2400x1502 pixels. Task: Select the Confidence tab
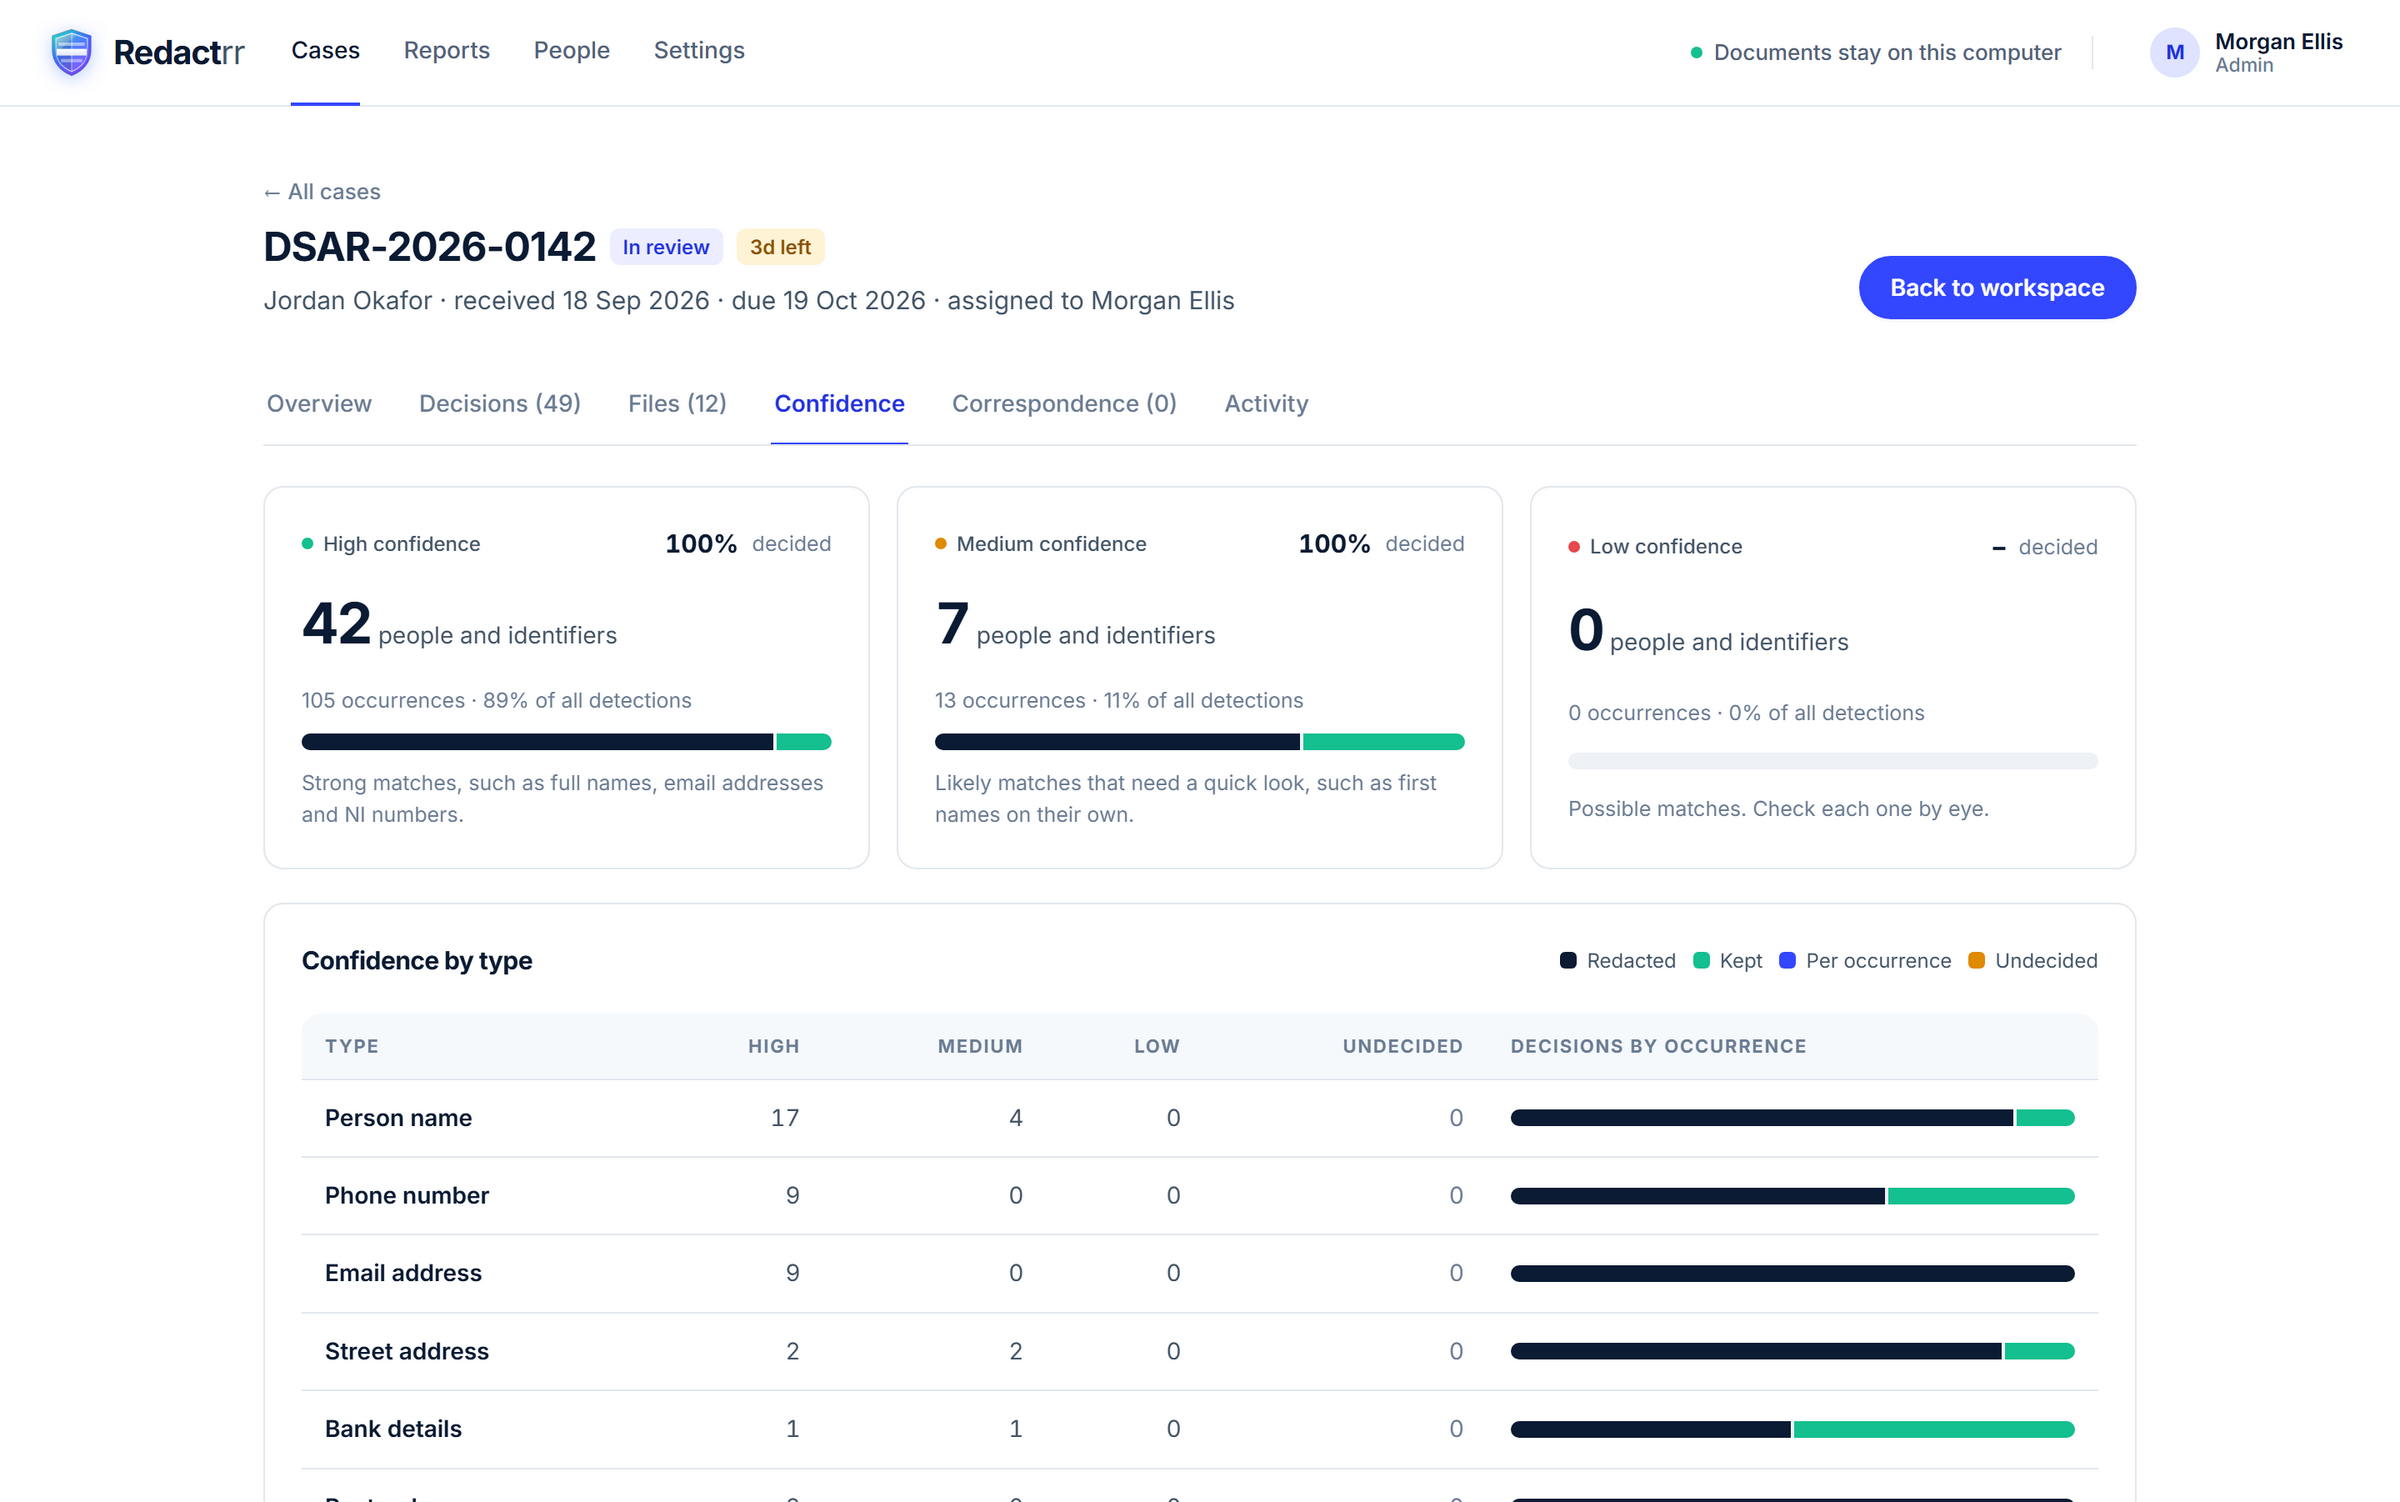(839, 403)
